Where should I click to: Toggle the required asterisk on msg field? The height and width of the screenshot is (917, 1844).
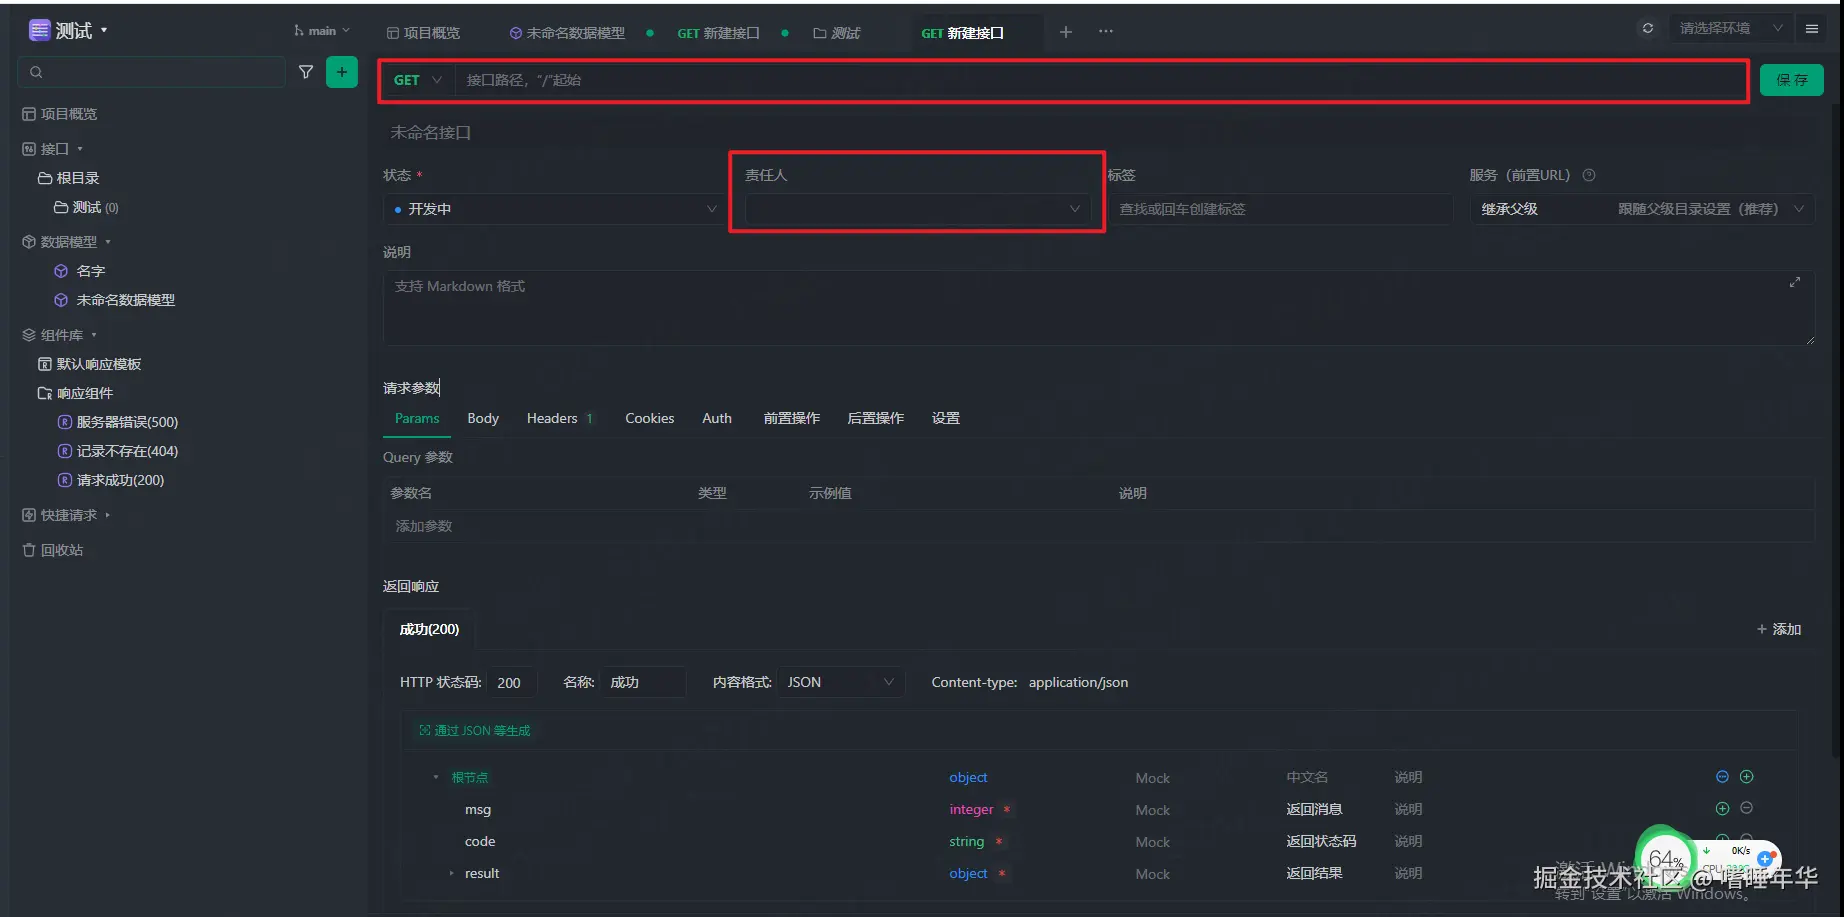(x=1007, y=809)
